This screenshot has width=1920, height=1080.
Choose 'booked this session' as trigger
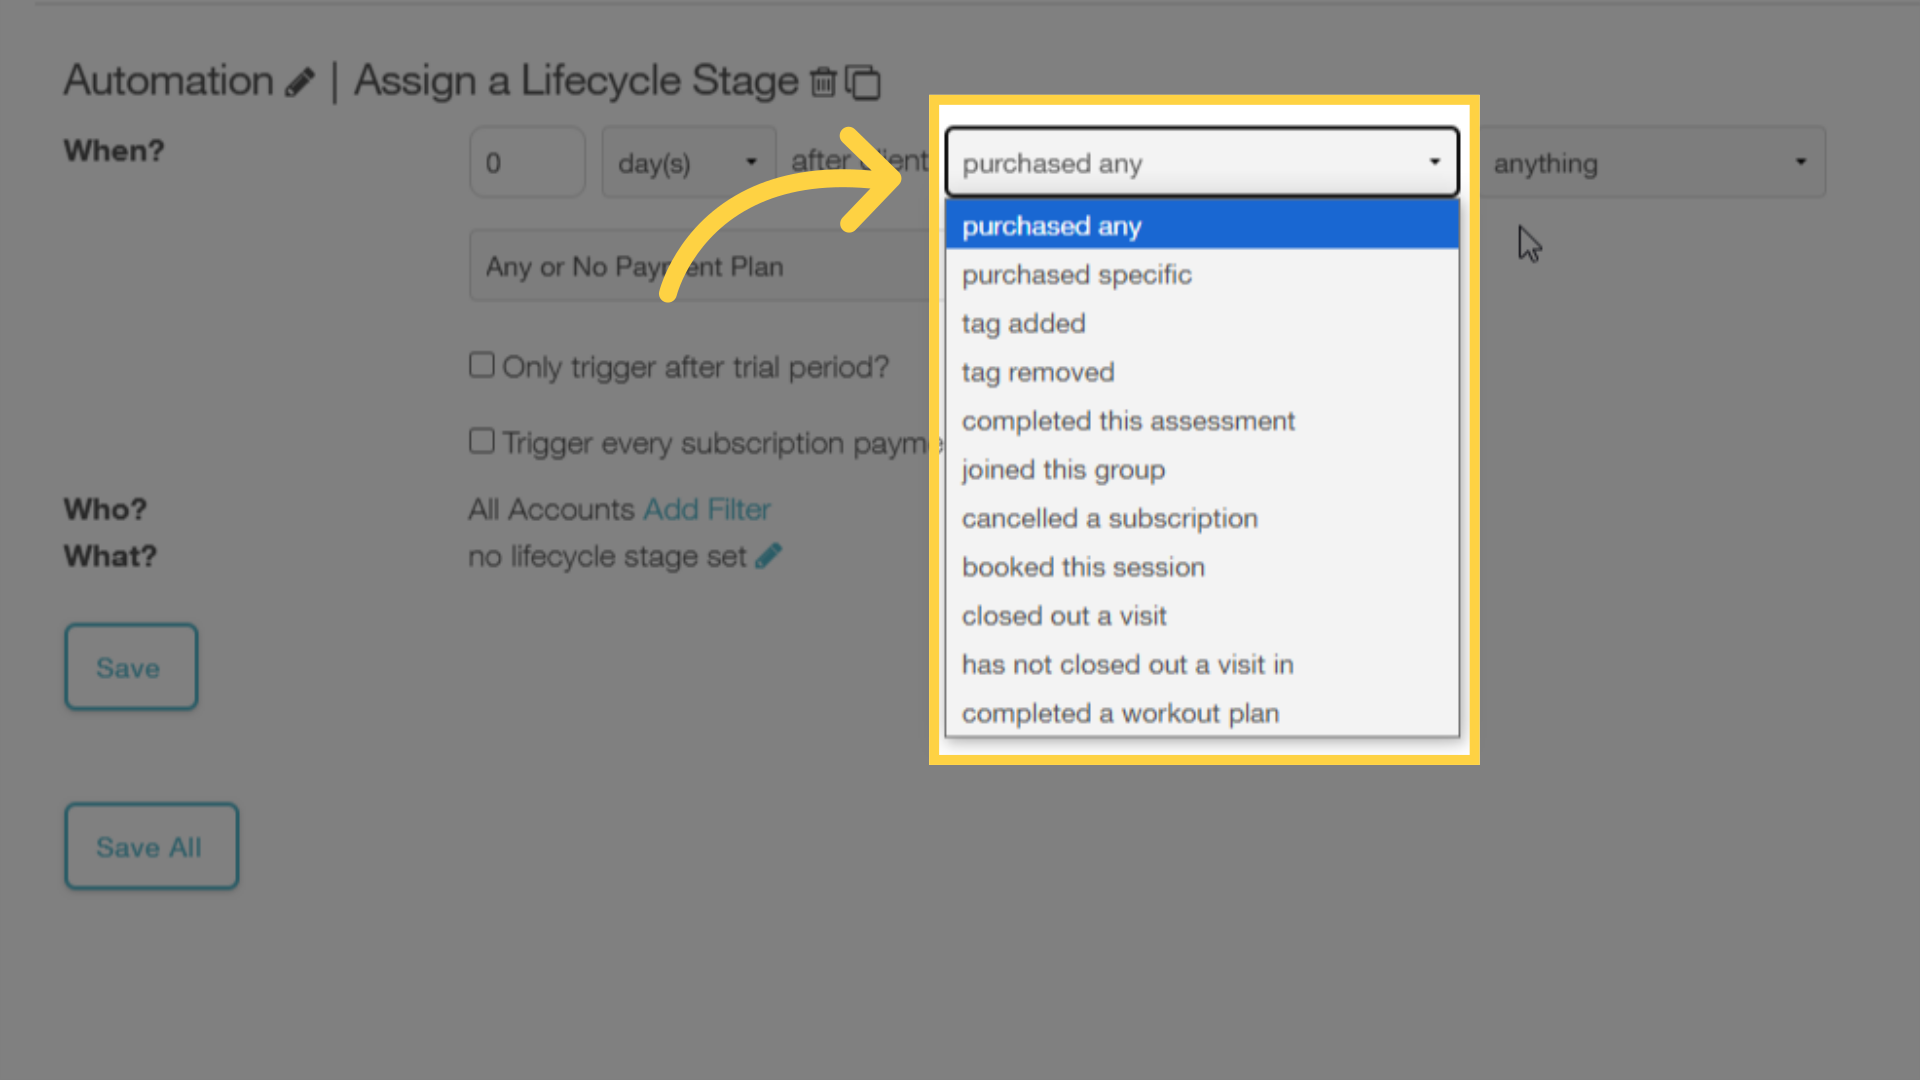(1083, 567)
